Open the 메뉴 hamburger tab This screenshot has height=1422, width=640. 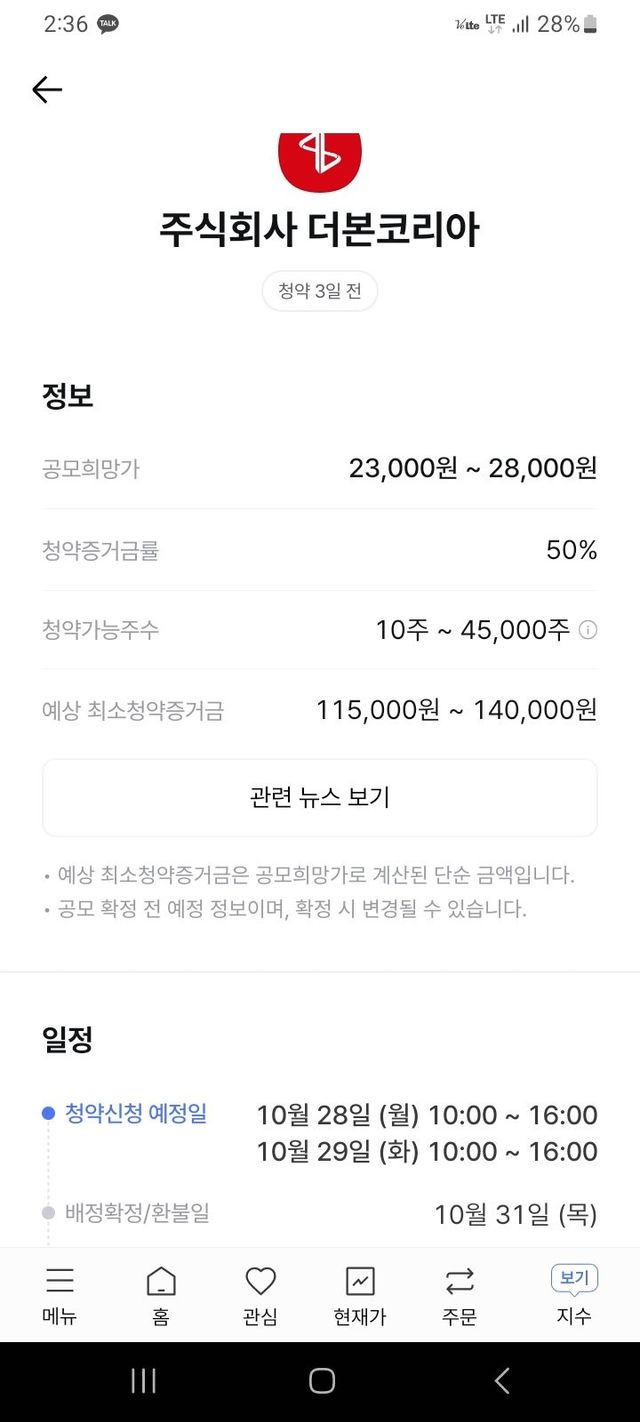(60, 1295)
